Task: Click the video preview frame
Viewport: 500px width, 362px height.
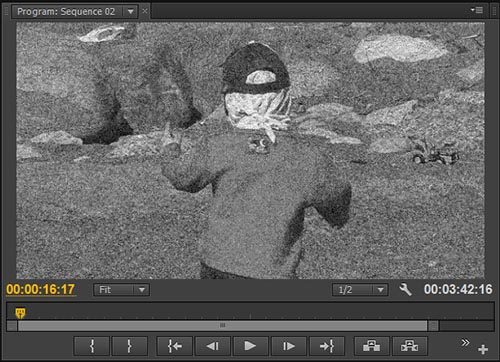Action: coord(250,151)
